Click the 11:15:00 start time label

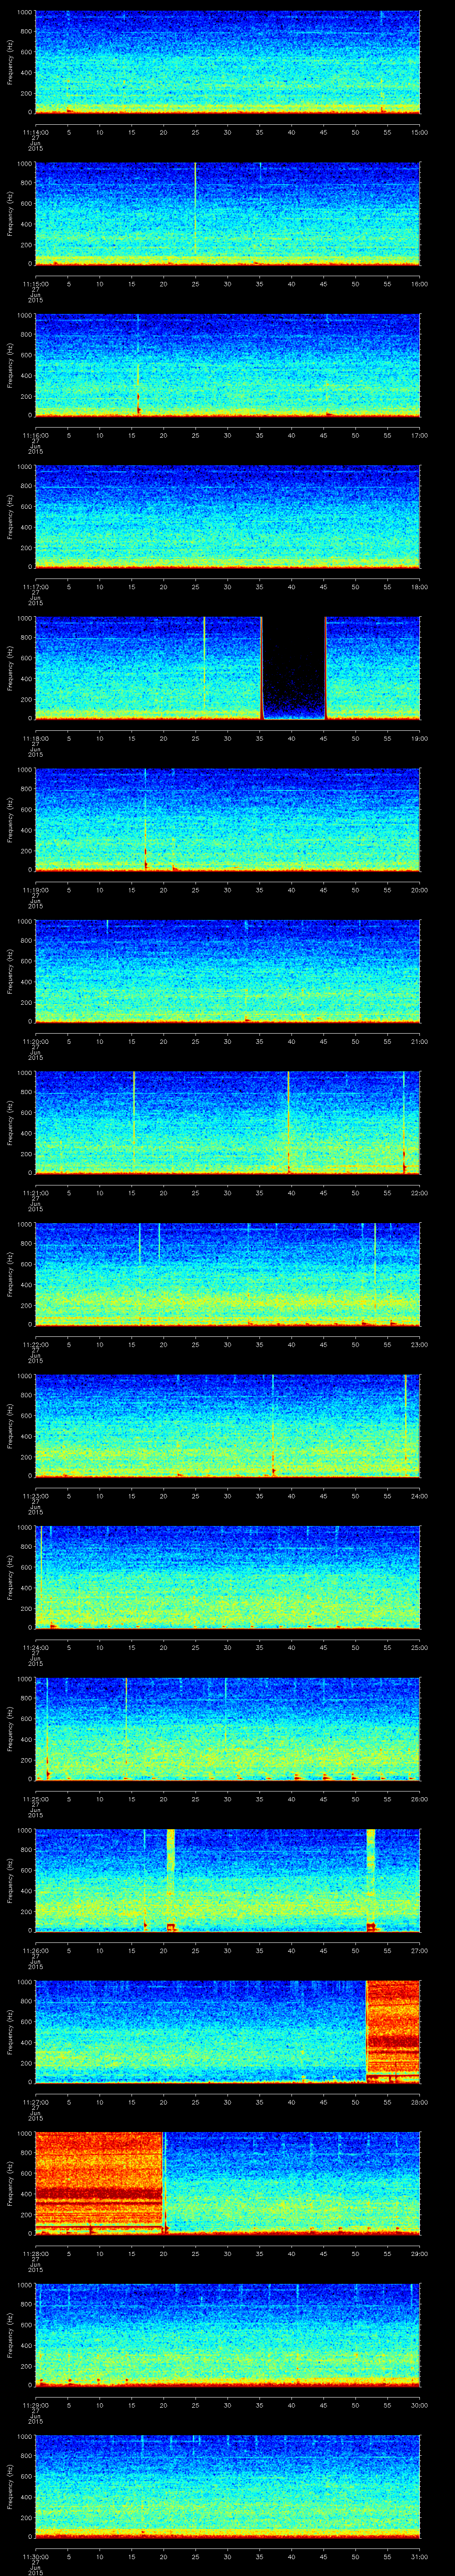[x=35, y=284]
